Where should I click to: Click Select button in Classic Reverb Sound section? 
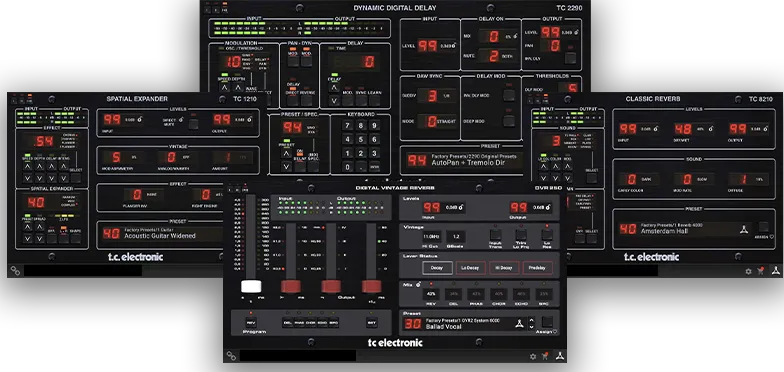coord(592,178)
